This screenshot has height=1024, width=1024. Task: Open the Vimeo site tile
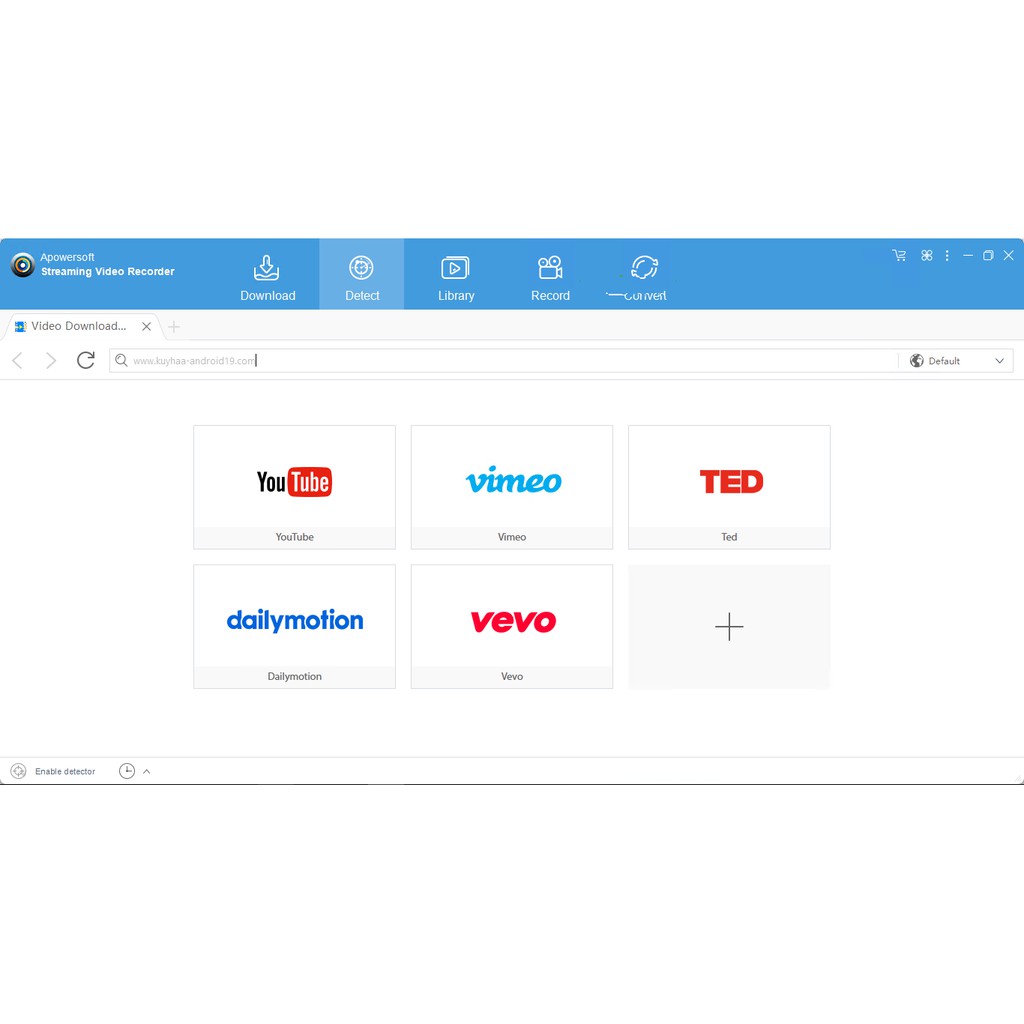(x=512, y=487)
